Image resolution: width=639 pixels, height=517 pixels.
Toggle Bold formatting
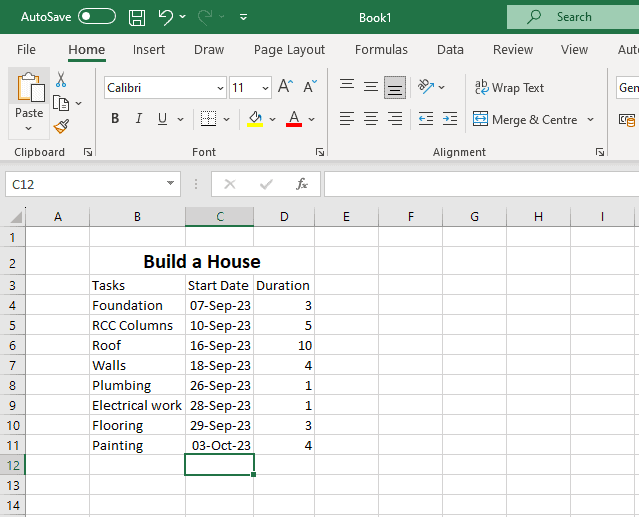pos(115,119)
